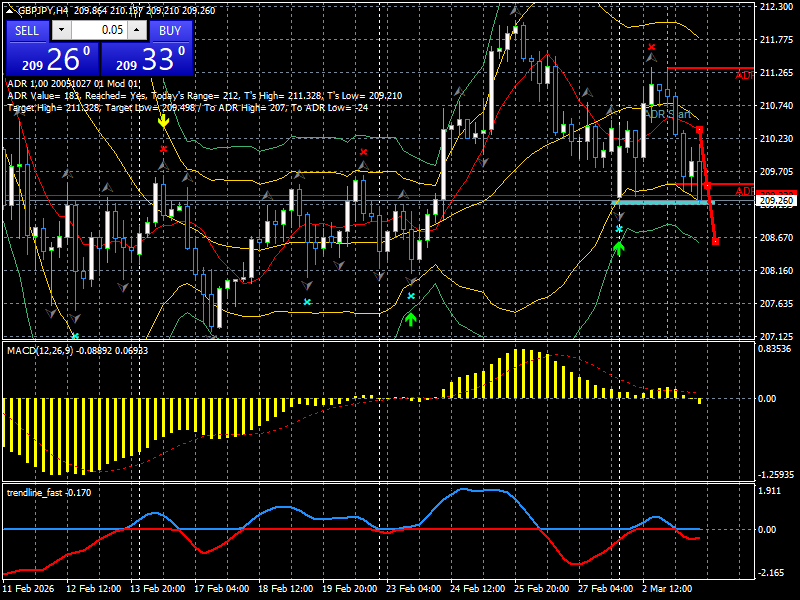Select the cyan horizontal support line

coord(662,203)
